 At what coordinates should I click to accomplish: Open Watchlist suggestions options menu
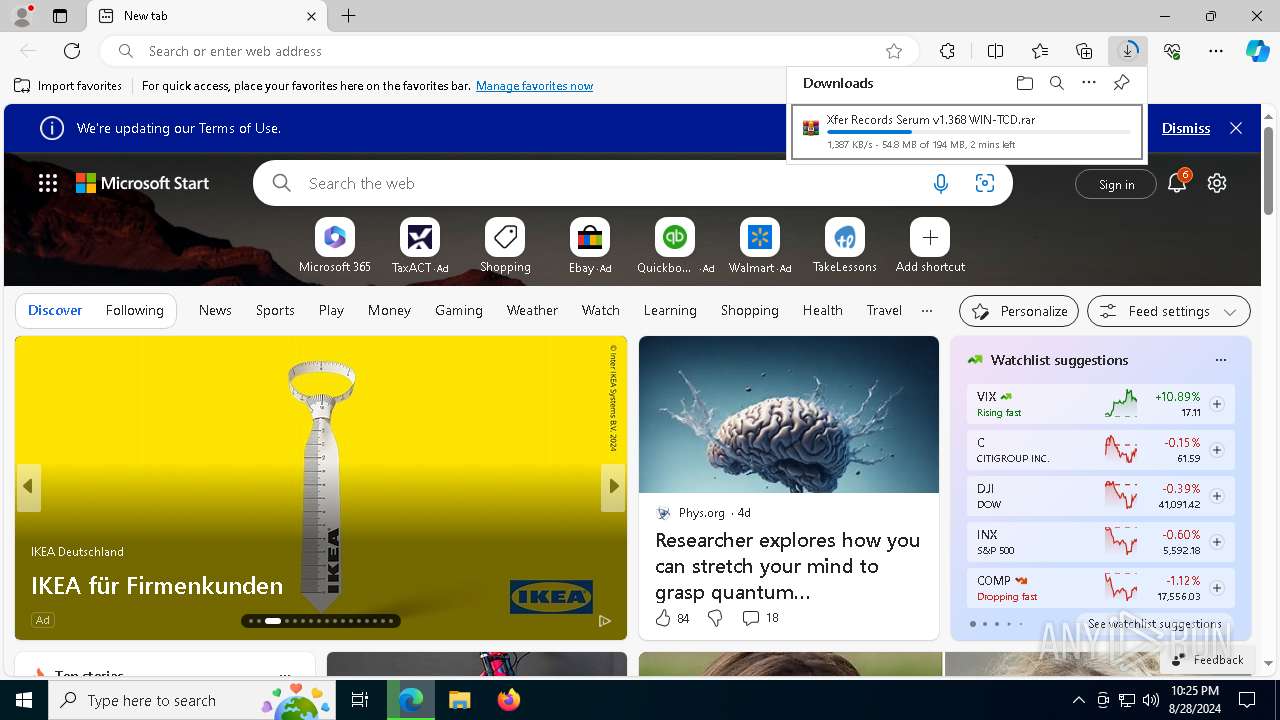1220,360
